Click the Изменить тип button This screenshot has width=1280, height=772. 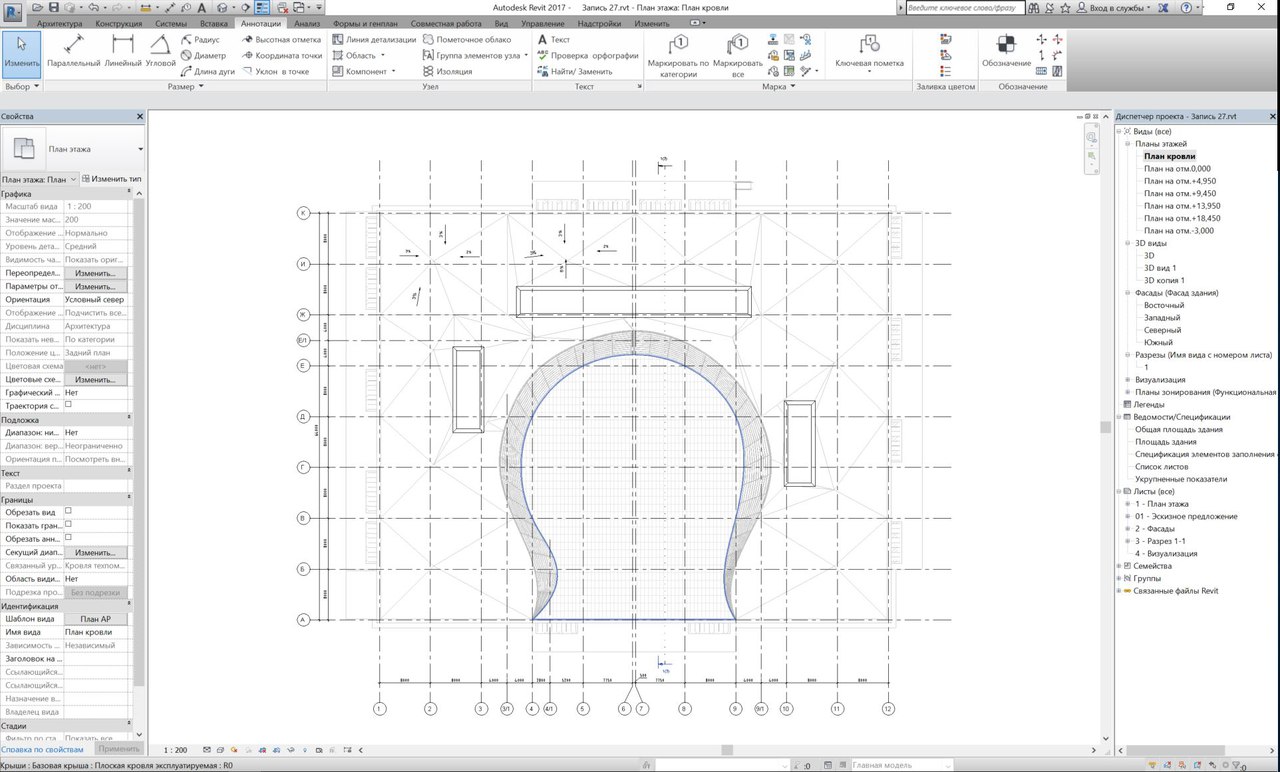point(110,179)
